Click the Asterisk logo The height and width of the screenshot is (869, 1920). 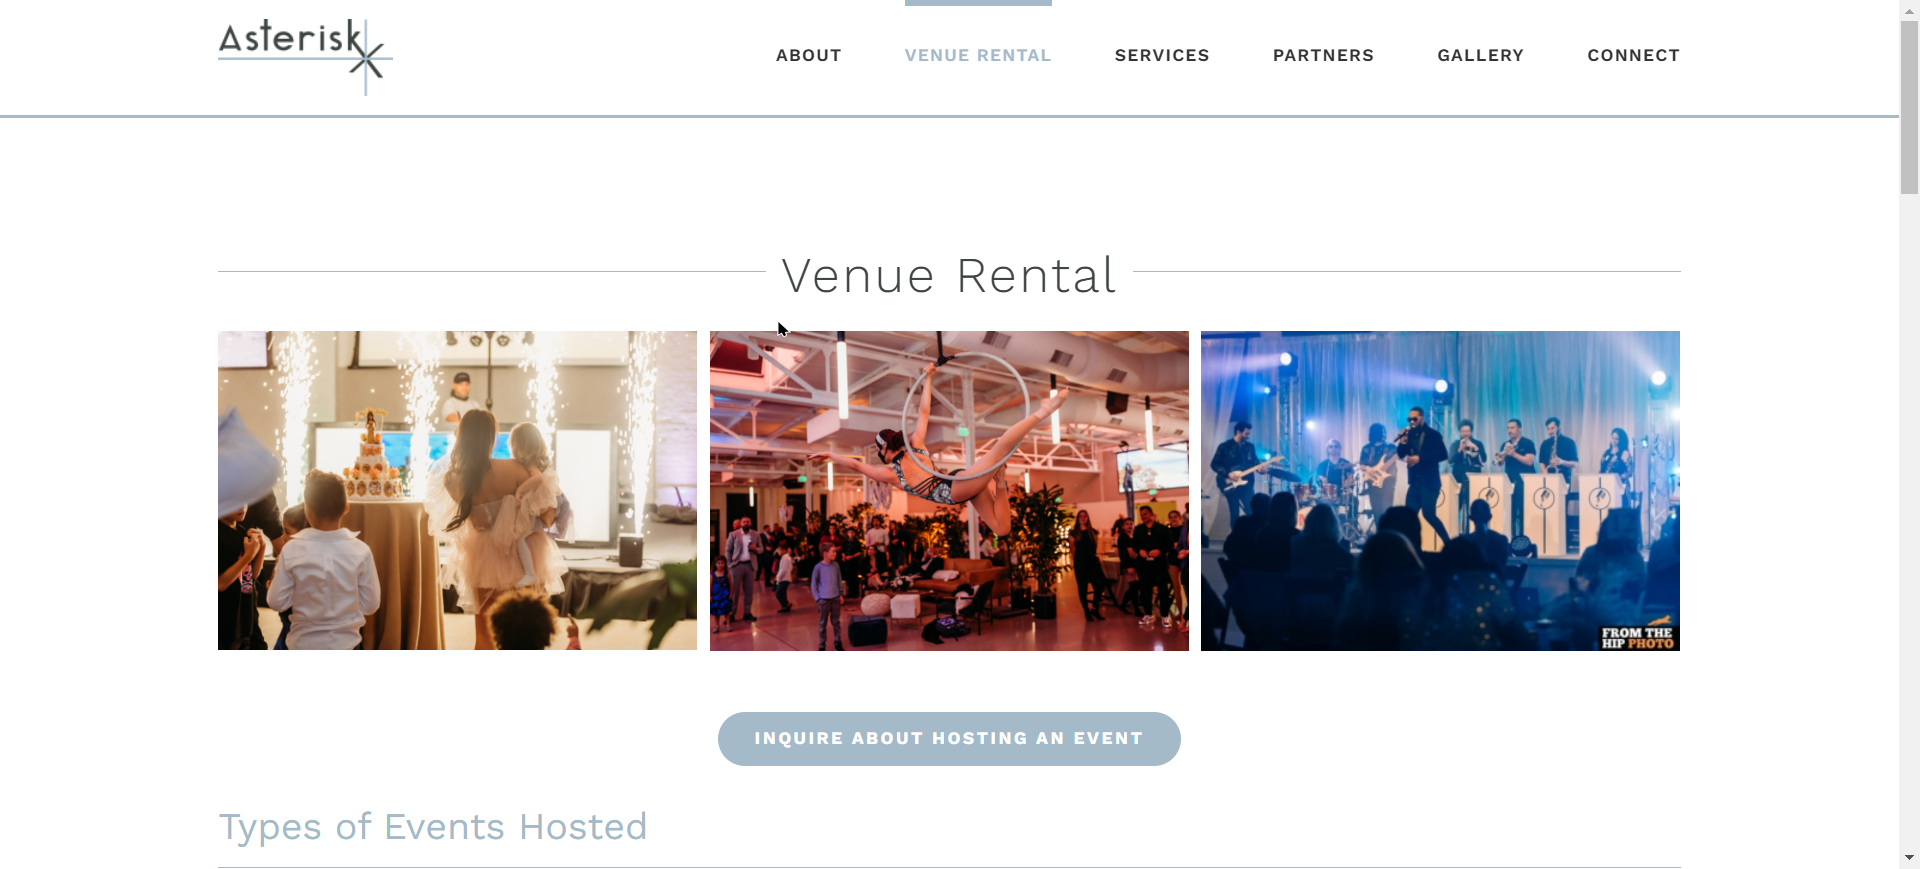coord(305,56)
